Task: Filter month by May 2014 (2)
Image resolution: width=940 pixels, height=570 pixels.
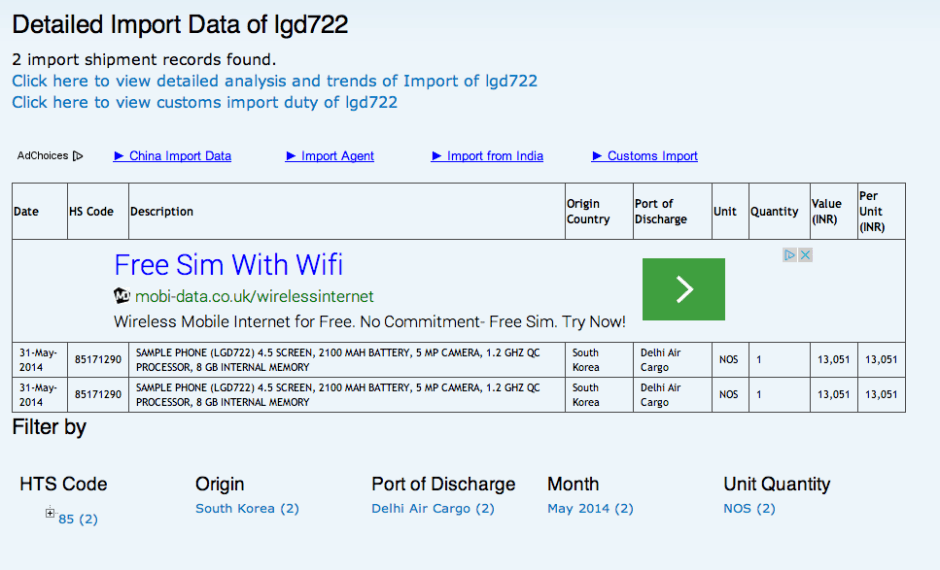Action: coord(590,508)
